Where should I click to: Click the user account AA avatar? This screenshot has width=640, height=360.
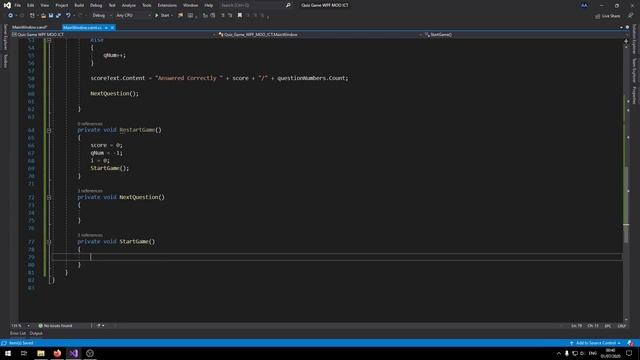click(x=584, y=5)
